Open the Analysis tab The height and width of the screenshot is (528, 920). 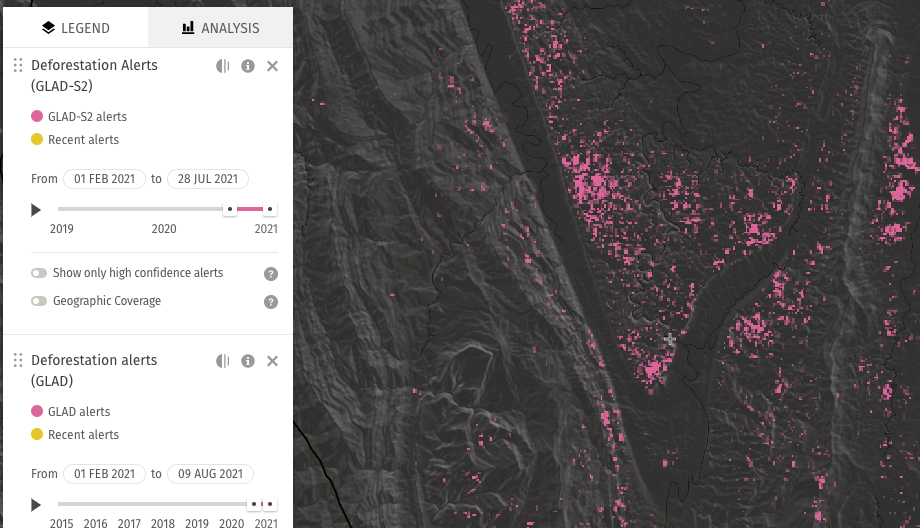click(221, 28)
